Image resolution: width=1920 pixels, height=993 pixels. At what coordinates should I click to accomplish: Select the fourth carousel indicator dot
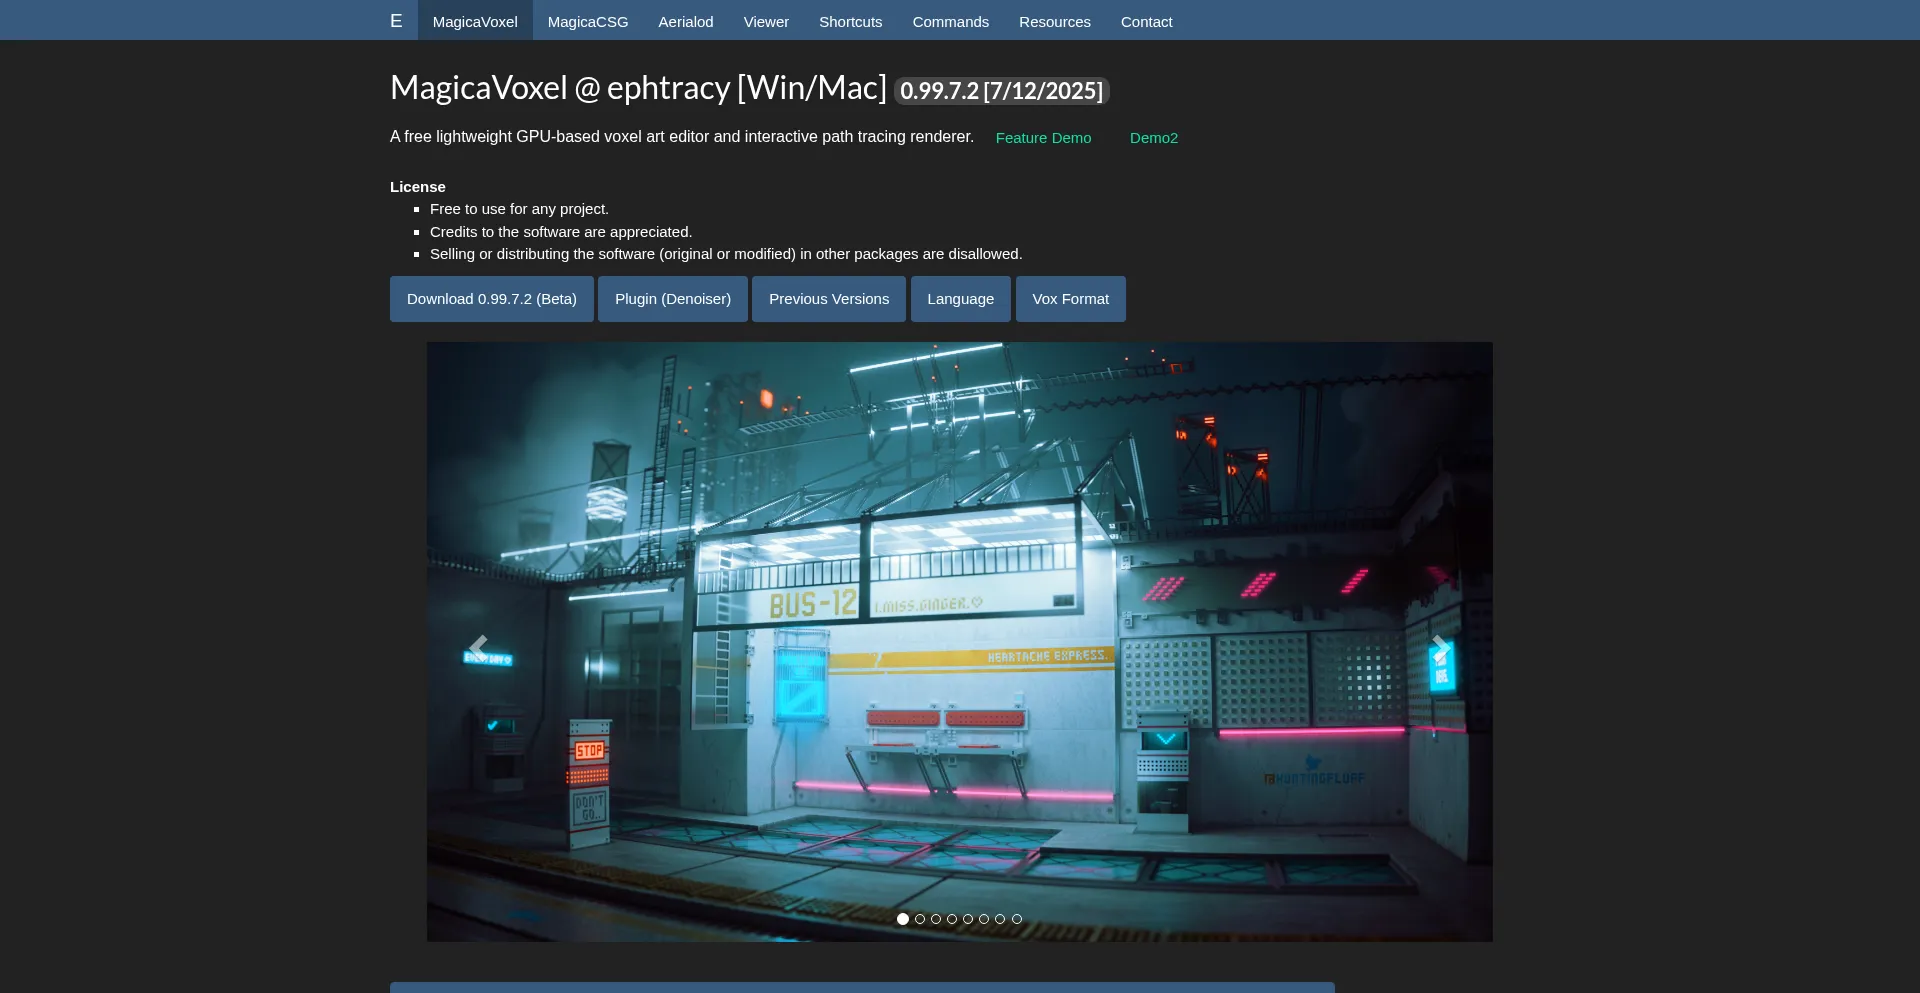(x=952, y=919)
